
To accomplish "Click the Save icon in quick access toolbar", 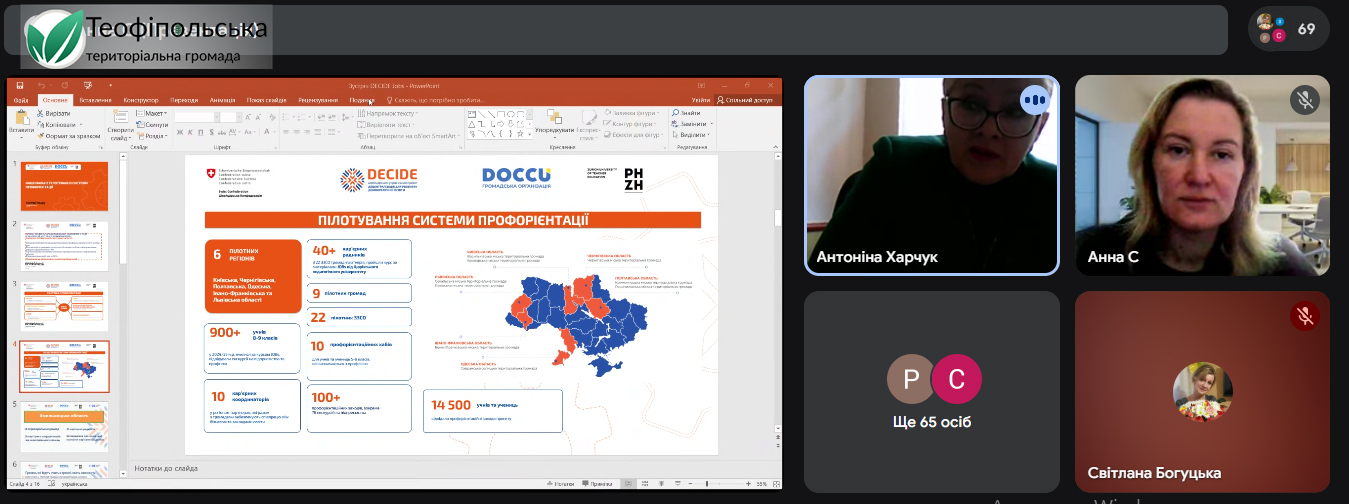I will tap(18, 86).
